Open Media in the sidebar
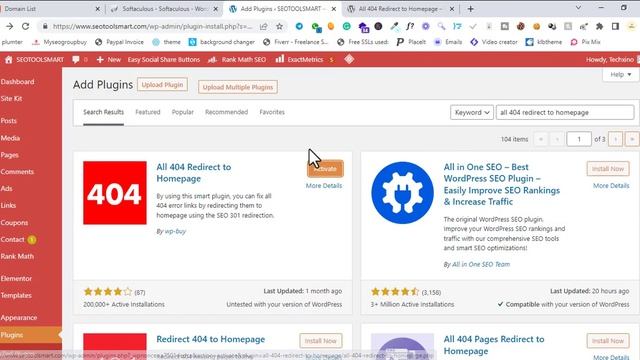640x360 pixels. 10,138
